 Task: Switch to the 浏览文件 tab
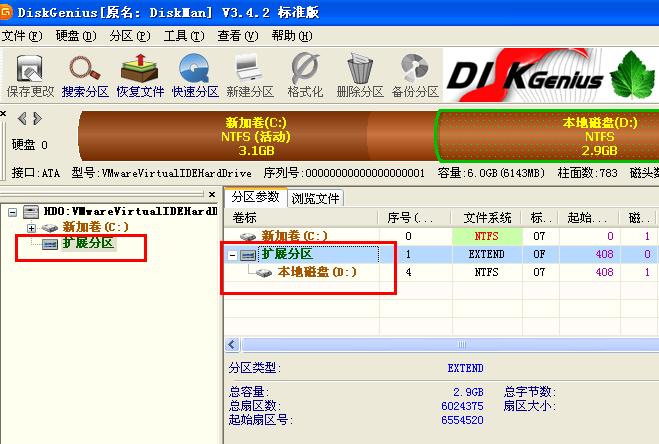(315, 198)
